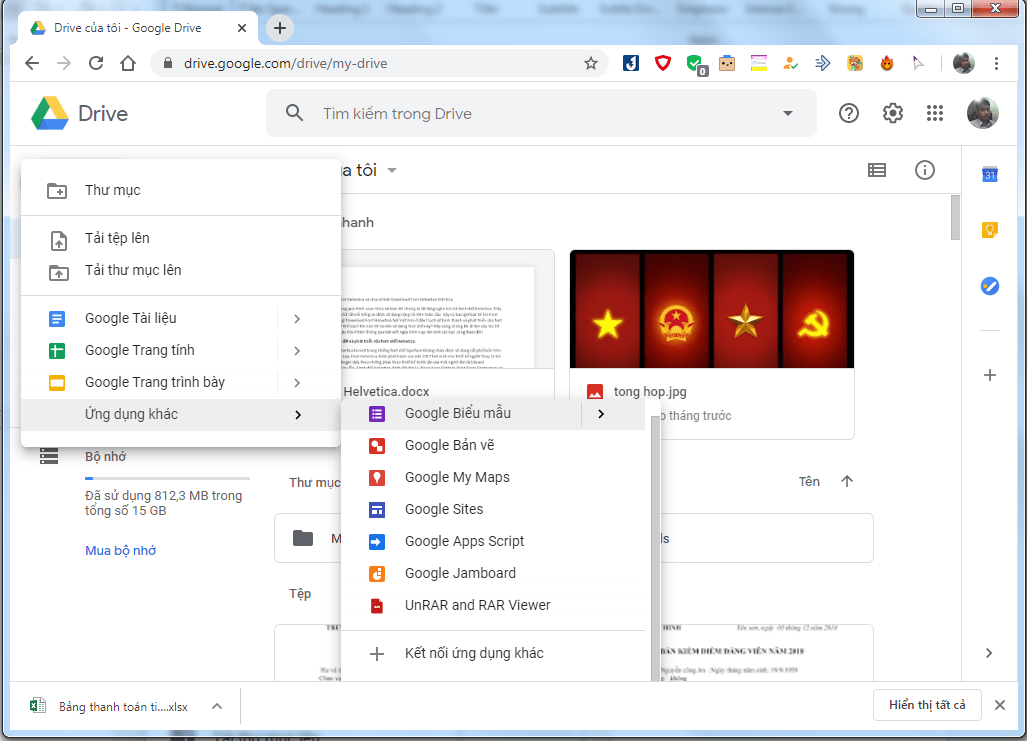Open Google Calendar side panel icon
The width and height of the screenshot is (1027, 741).
(x=990, y=174)
